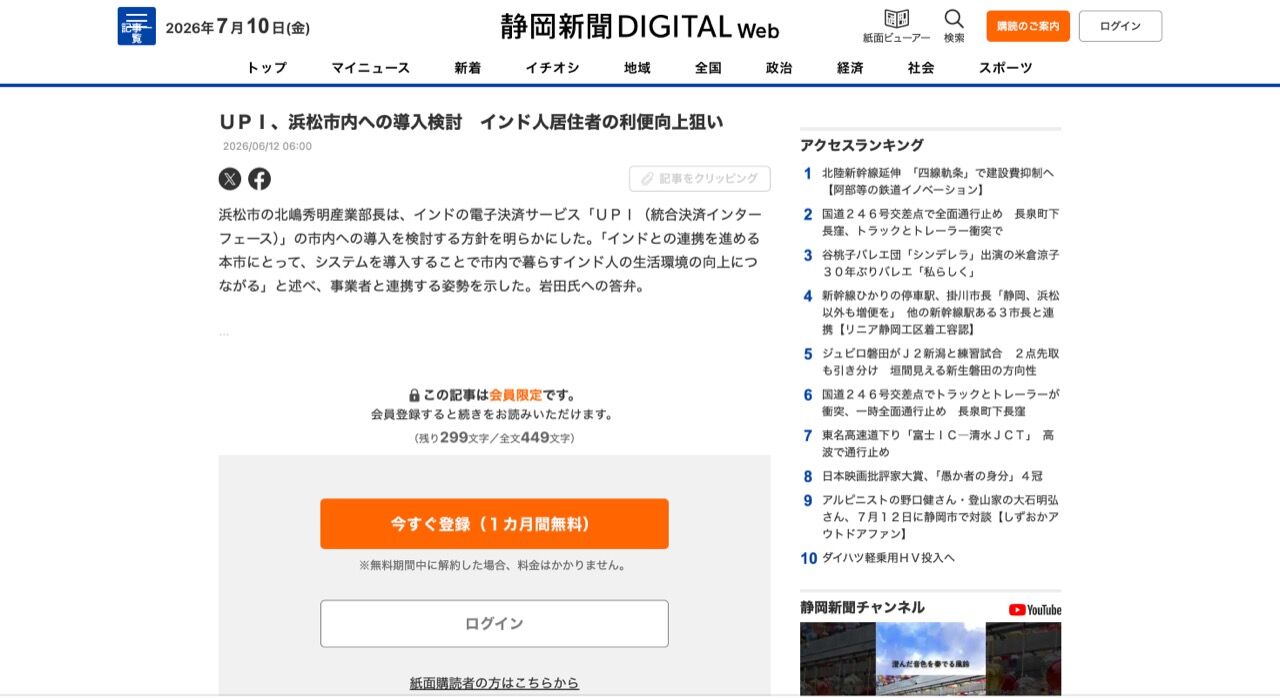Screen dimensions: 1280x698
Task: Click the 記事をクリッピング button
Action: click(700, 179)
